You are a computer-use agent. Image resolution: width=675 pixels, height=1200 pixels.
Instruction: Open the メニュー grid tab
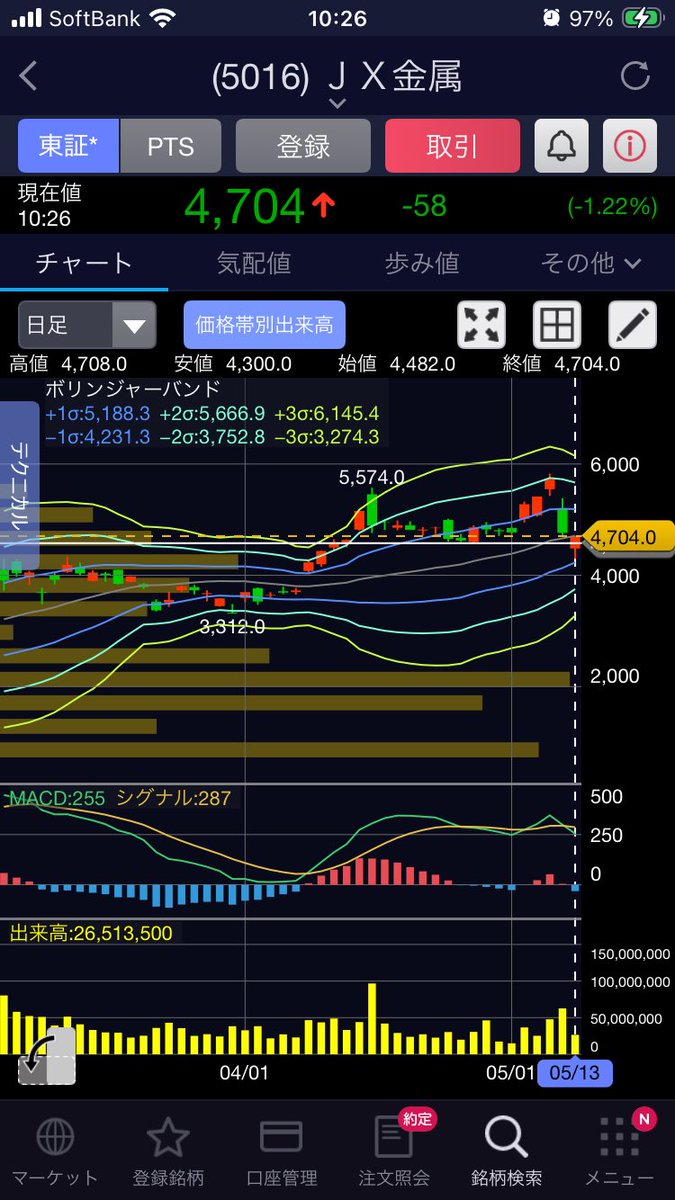pyautogui.click(x=619, y=1152)
